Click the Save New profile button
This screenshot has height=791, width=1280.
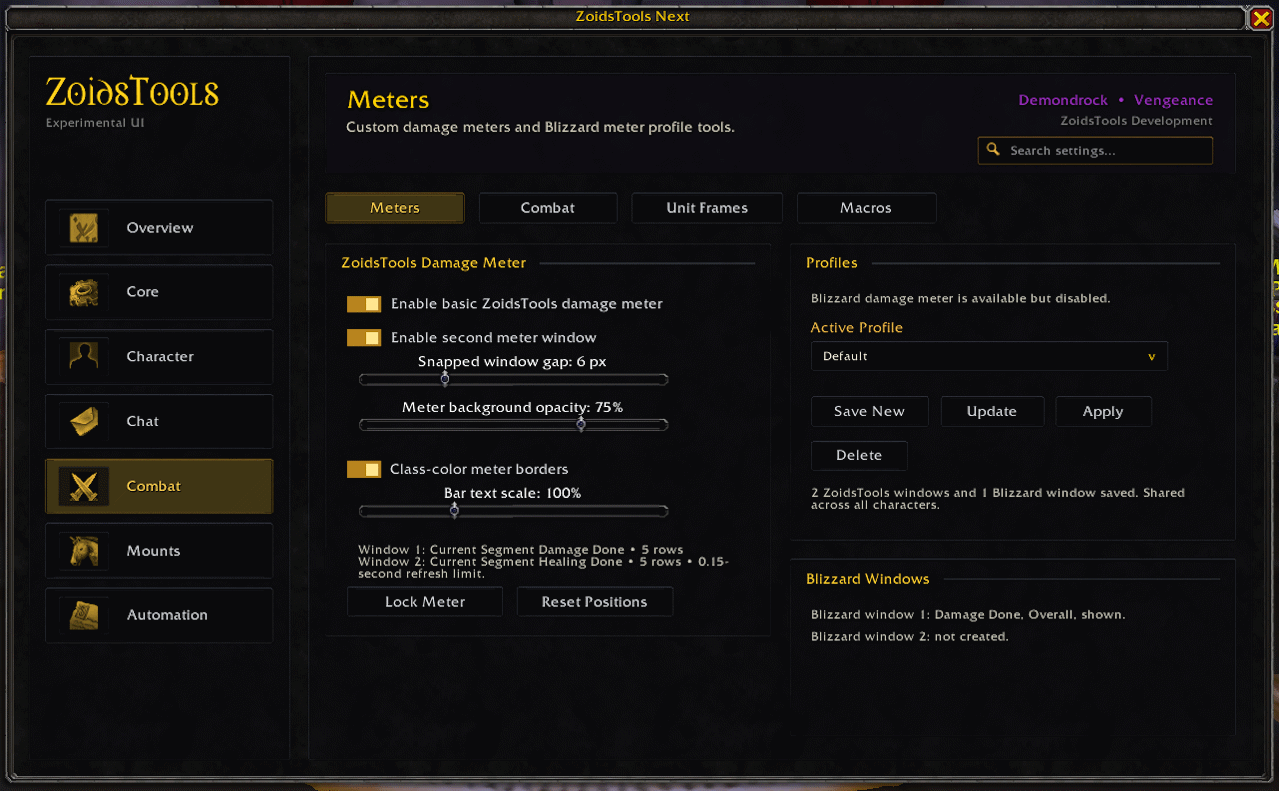pyautogui.click(x=869, y=411)
